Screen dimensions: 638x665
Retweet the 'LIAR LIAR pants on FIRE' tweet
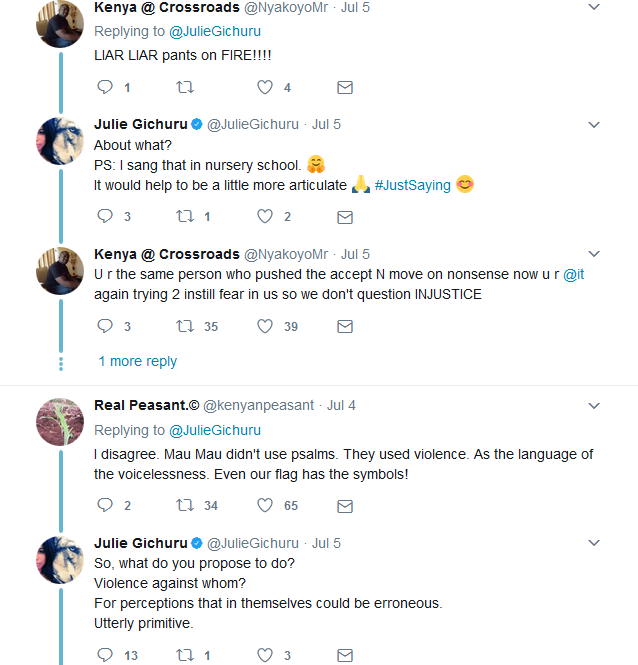[x=185, y=87]
